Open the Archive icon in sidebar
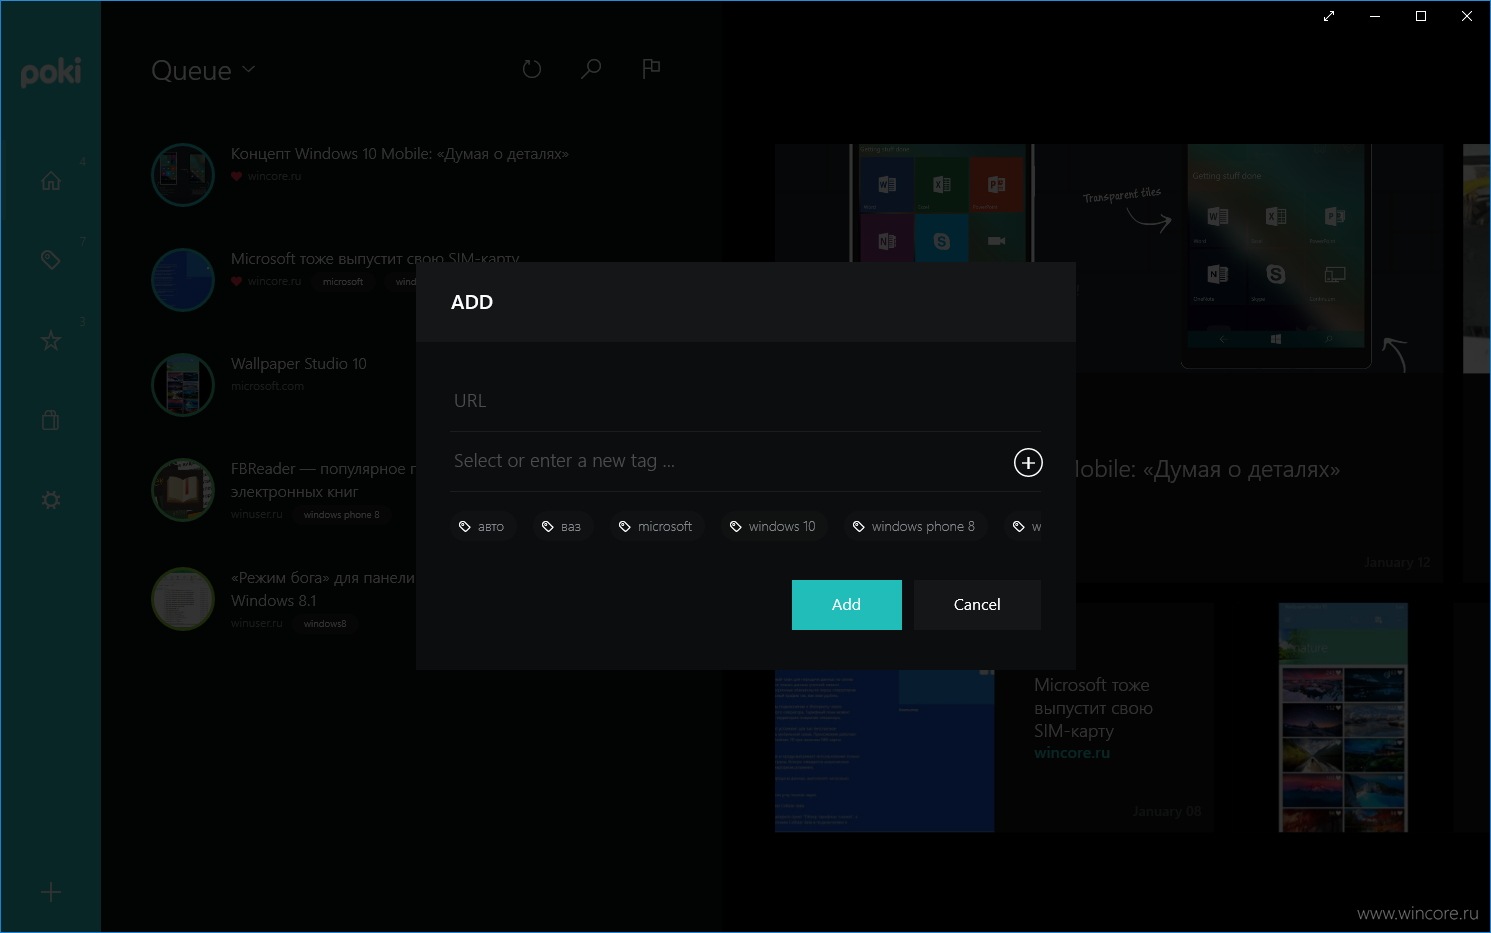 point(51,420)
